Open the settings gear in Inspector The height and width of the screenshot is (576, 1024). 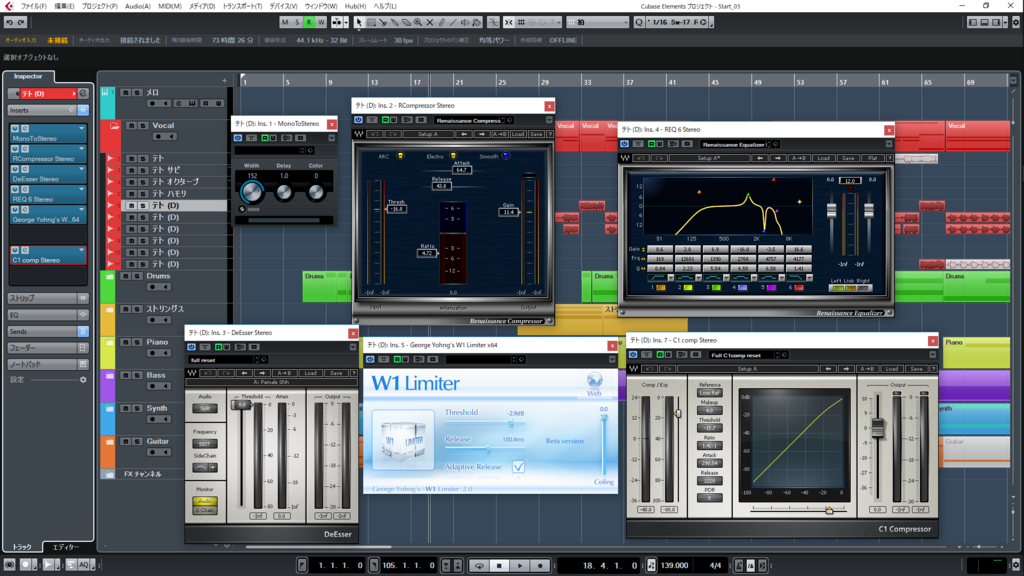point(83,379)
